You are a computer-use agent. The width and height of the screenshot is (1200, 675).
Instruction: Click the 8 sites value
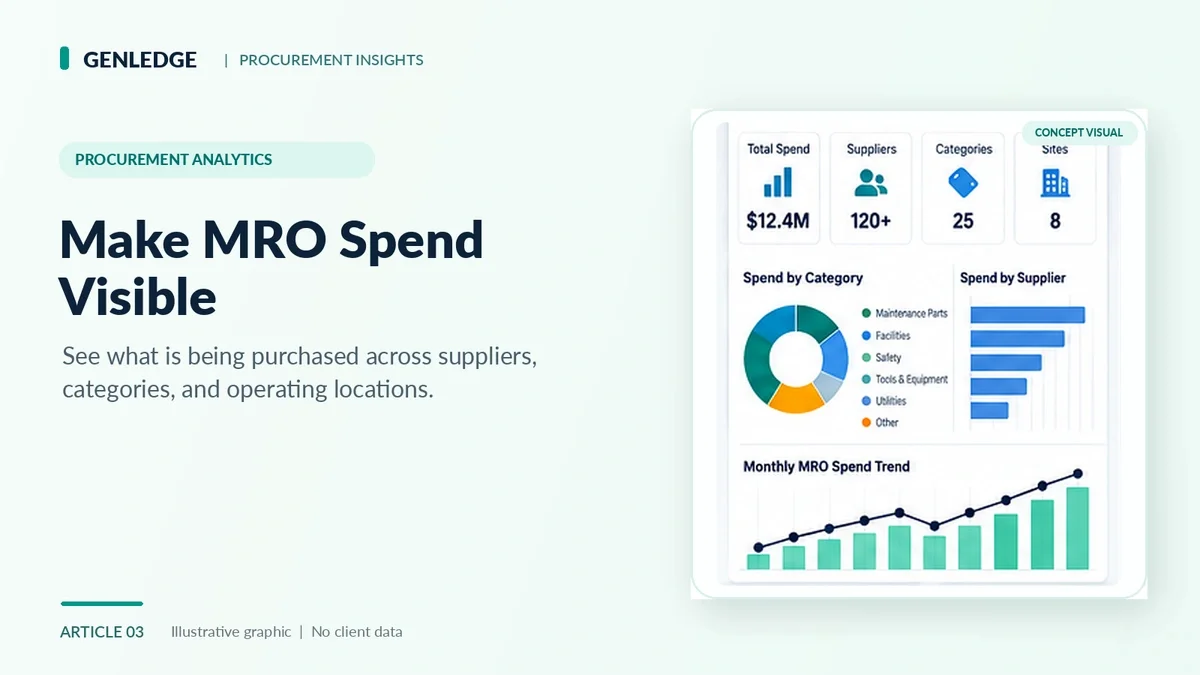(x=1055, y=221)
